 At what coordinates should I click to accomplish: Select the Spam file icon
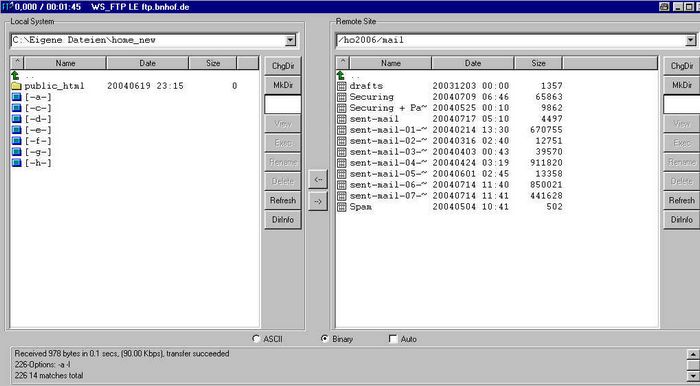342,207
